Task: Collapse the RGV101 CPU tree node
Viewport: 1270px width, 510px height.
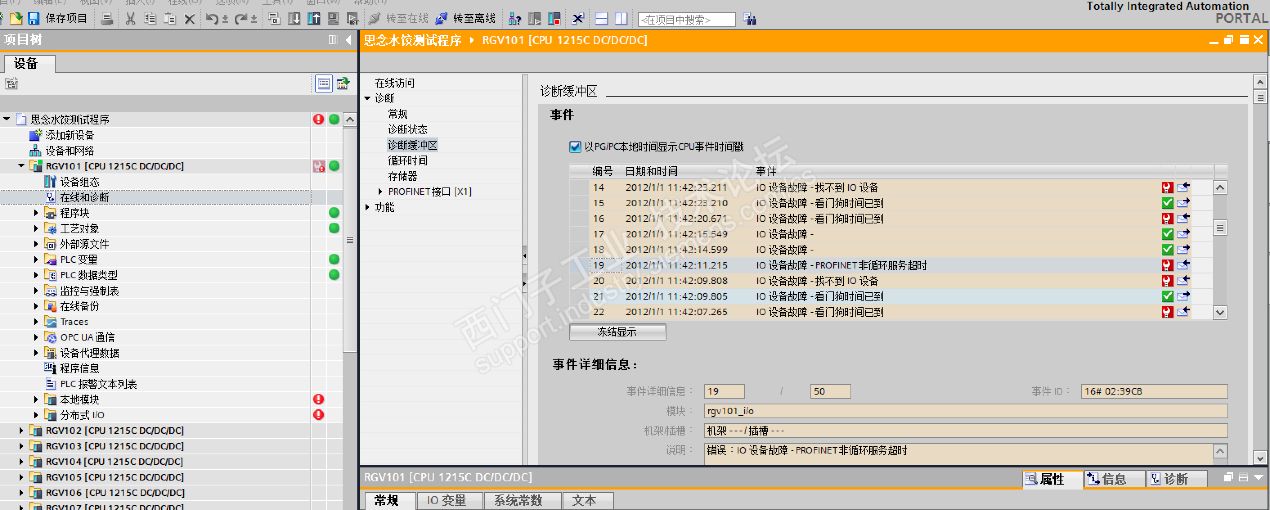Action: [x=22, y=166]
